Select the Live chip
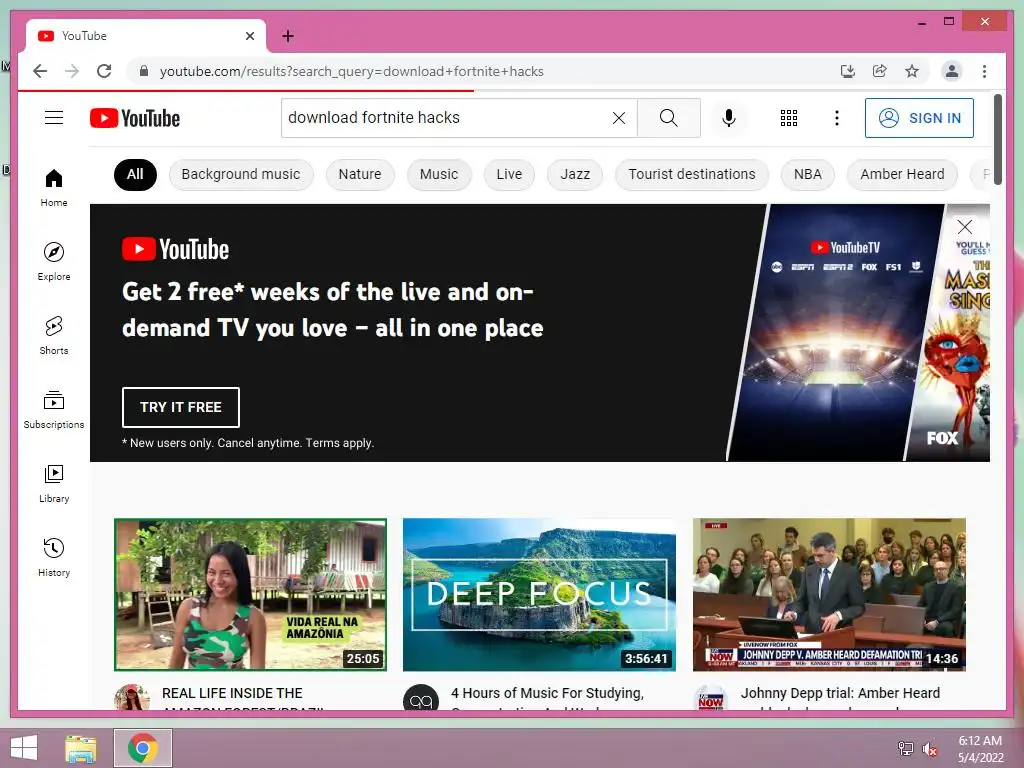This screenshot has height=768, width=1024. (x=509, y=174)
